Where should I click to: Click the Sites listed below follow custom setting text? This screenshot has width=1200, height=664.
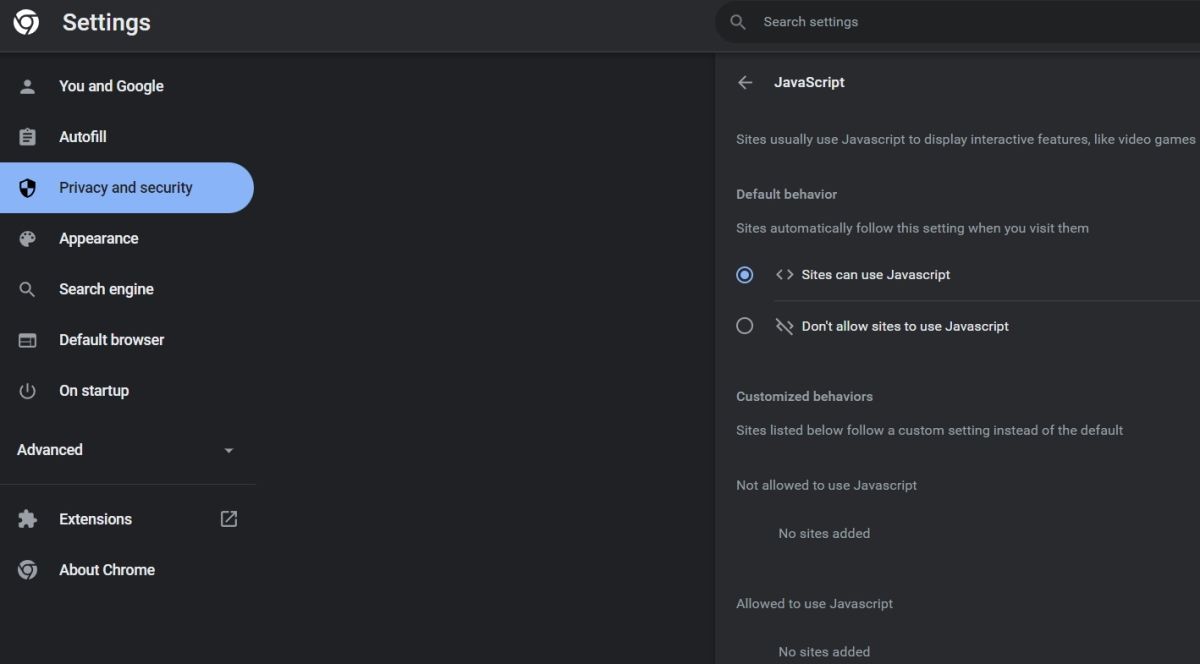pos(930,430)
